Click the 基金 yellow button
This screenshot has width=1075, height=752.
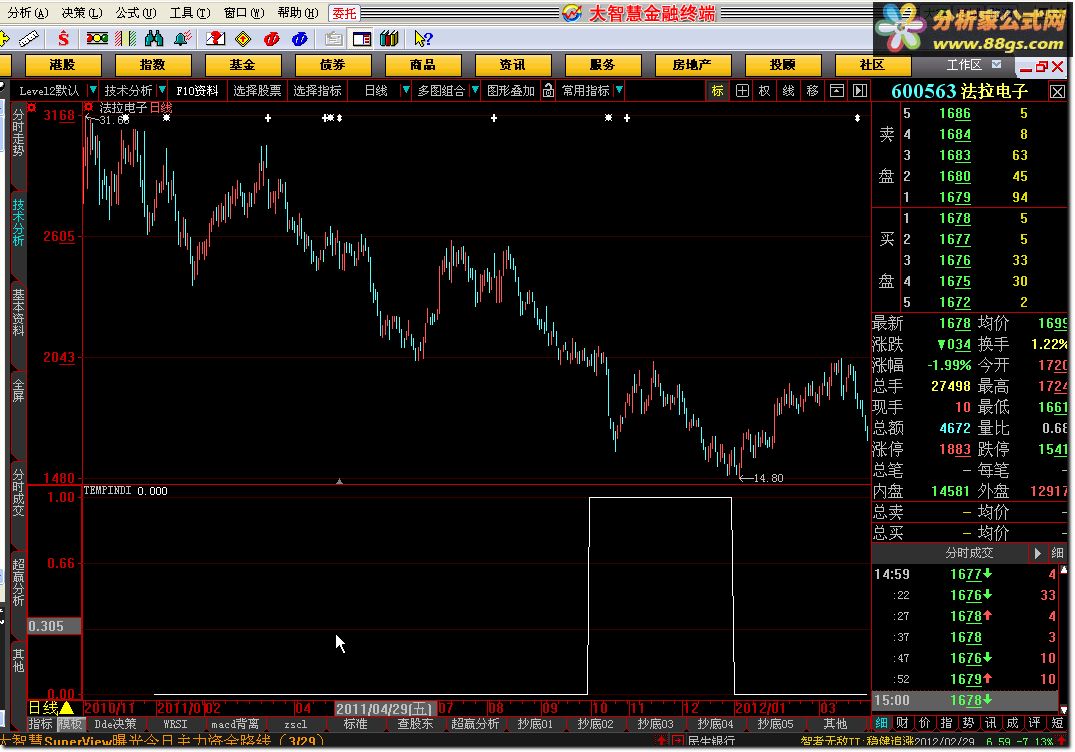coord(242,64)
